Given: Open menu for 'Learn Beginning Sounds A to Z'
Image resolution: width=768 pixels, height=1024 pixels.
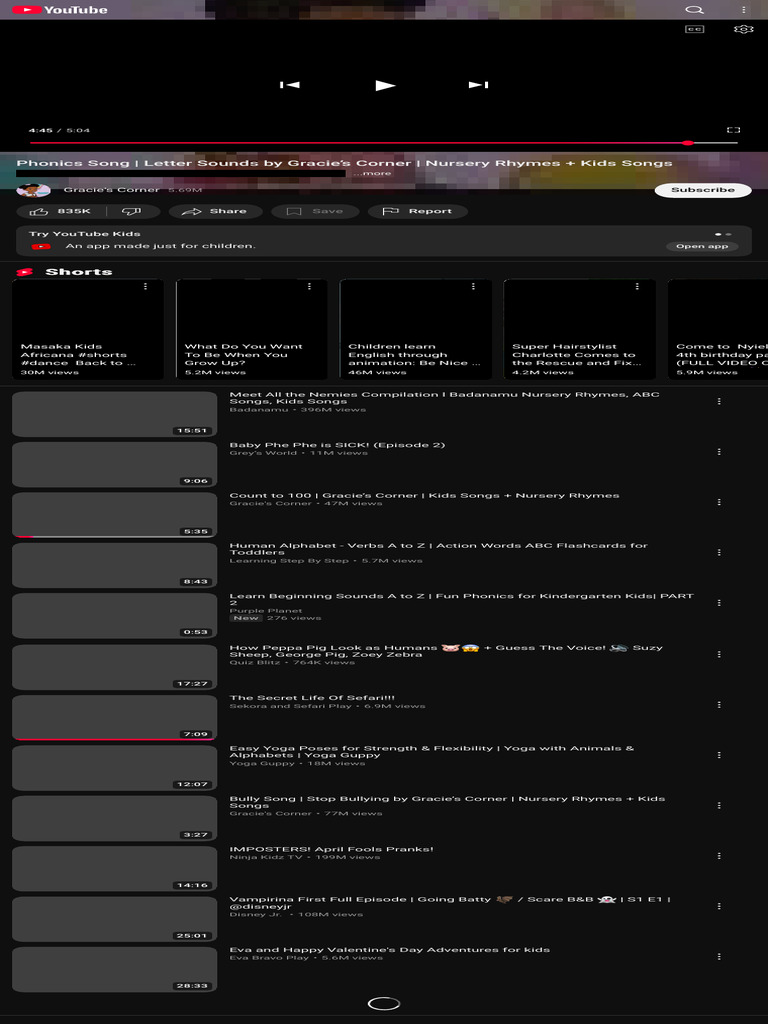Looking at the screenshot, I should coord(719,603).
